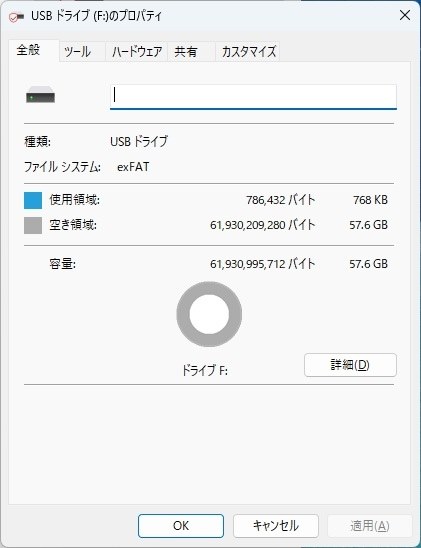
Task: Click the exFAT file system value
Action: pyautogui.click(x=133, y=167)
